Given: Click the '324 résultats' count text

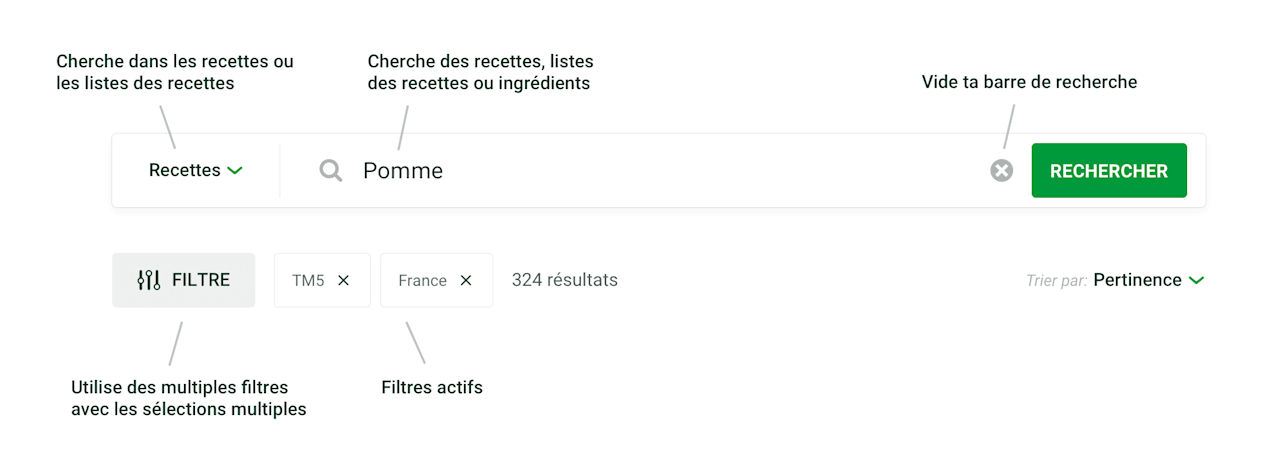Looking at the screenshot, I should [x=565, y=280].
